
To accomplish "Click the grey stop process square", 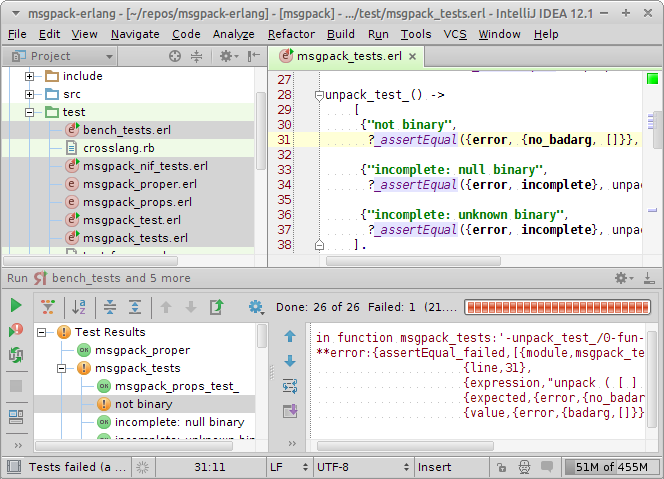I will click(16, 386).
